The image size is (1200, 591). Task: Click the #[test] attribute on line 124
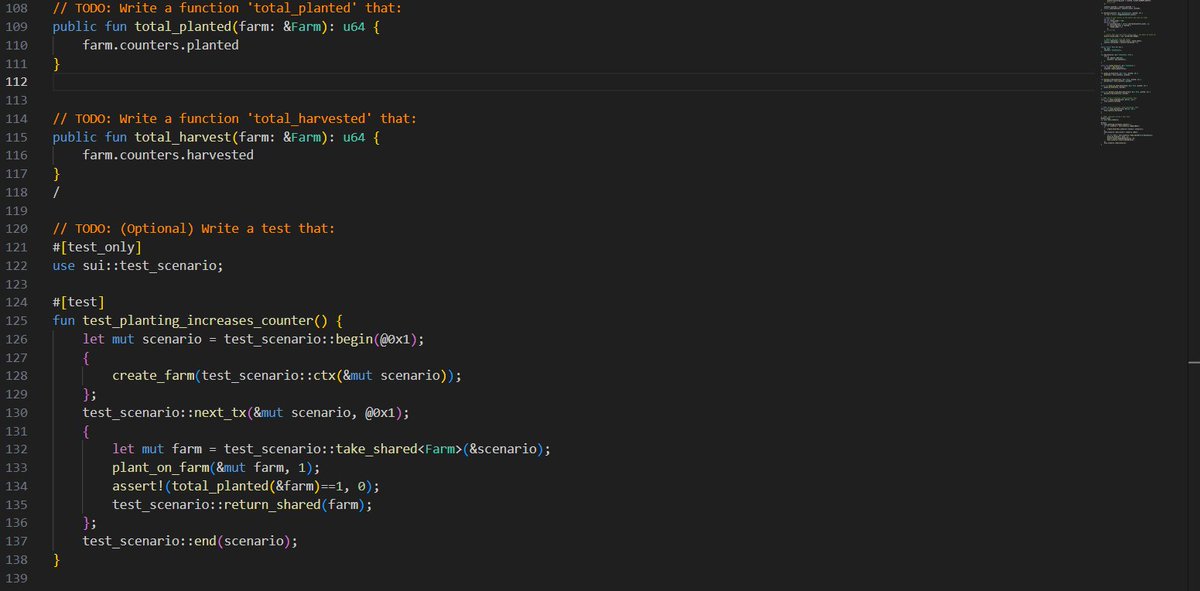coord(79,302)
